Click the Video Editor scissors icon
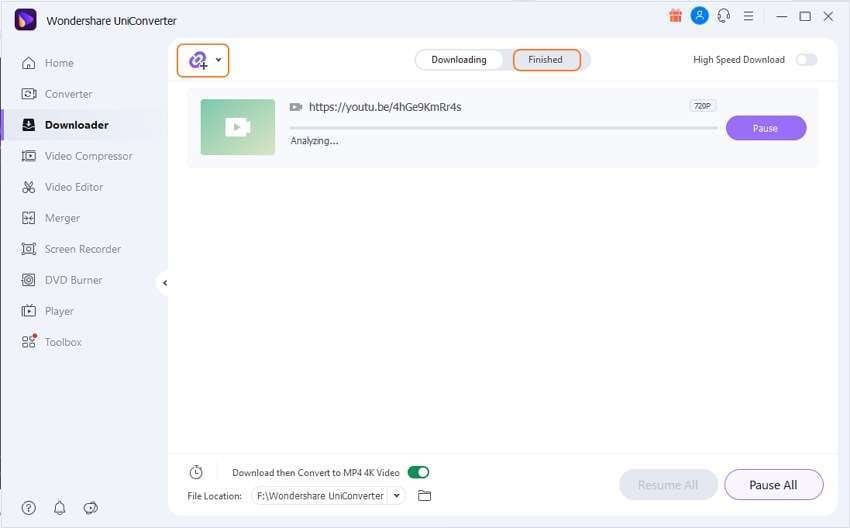850x528 pixels. [x=28, y=187]
